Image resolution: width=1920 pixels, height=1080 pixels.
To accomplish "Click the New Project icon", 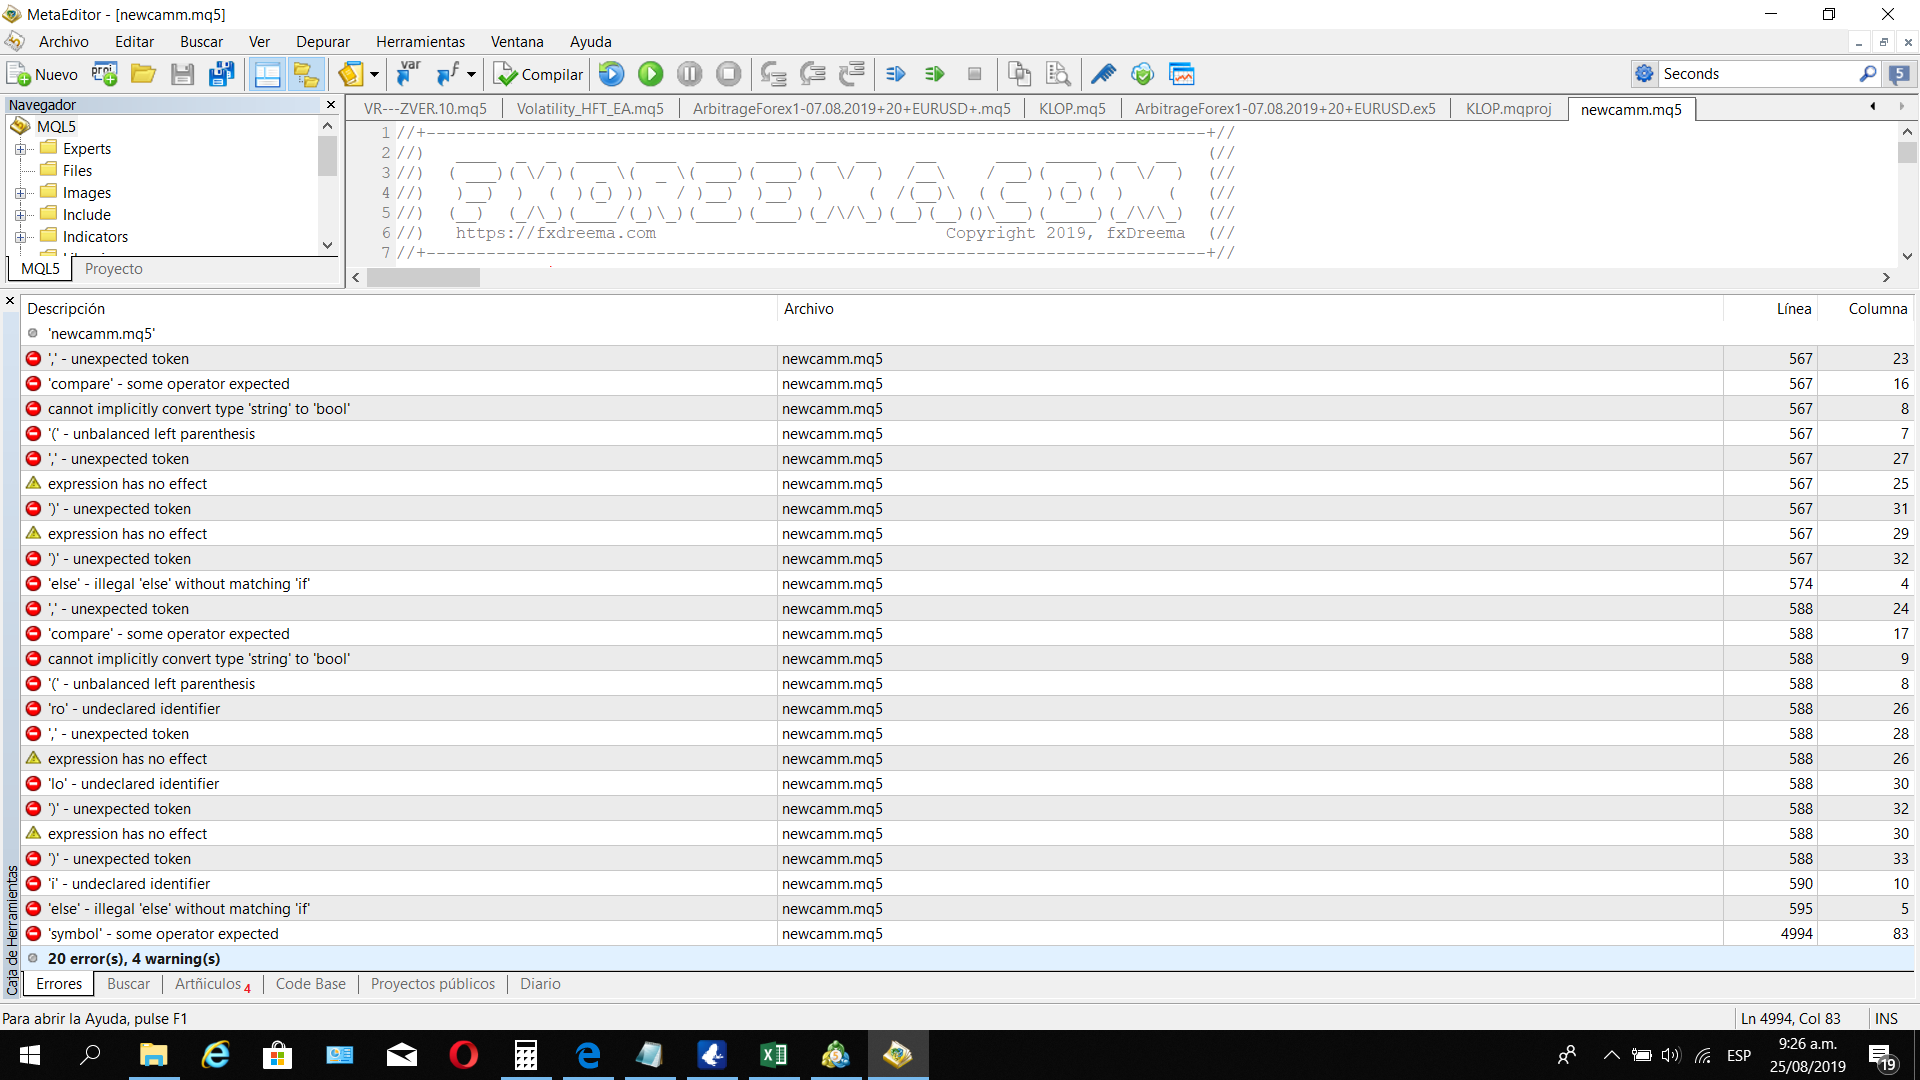I will tap(104, 74).
